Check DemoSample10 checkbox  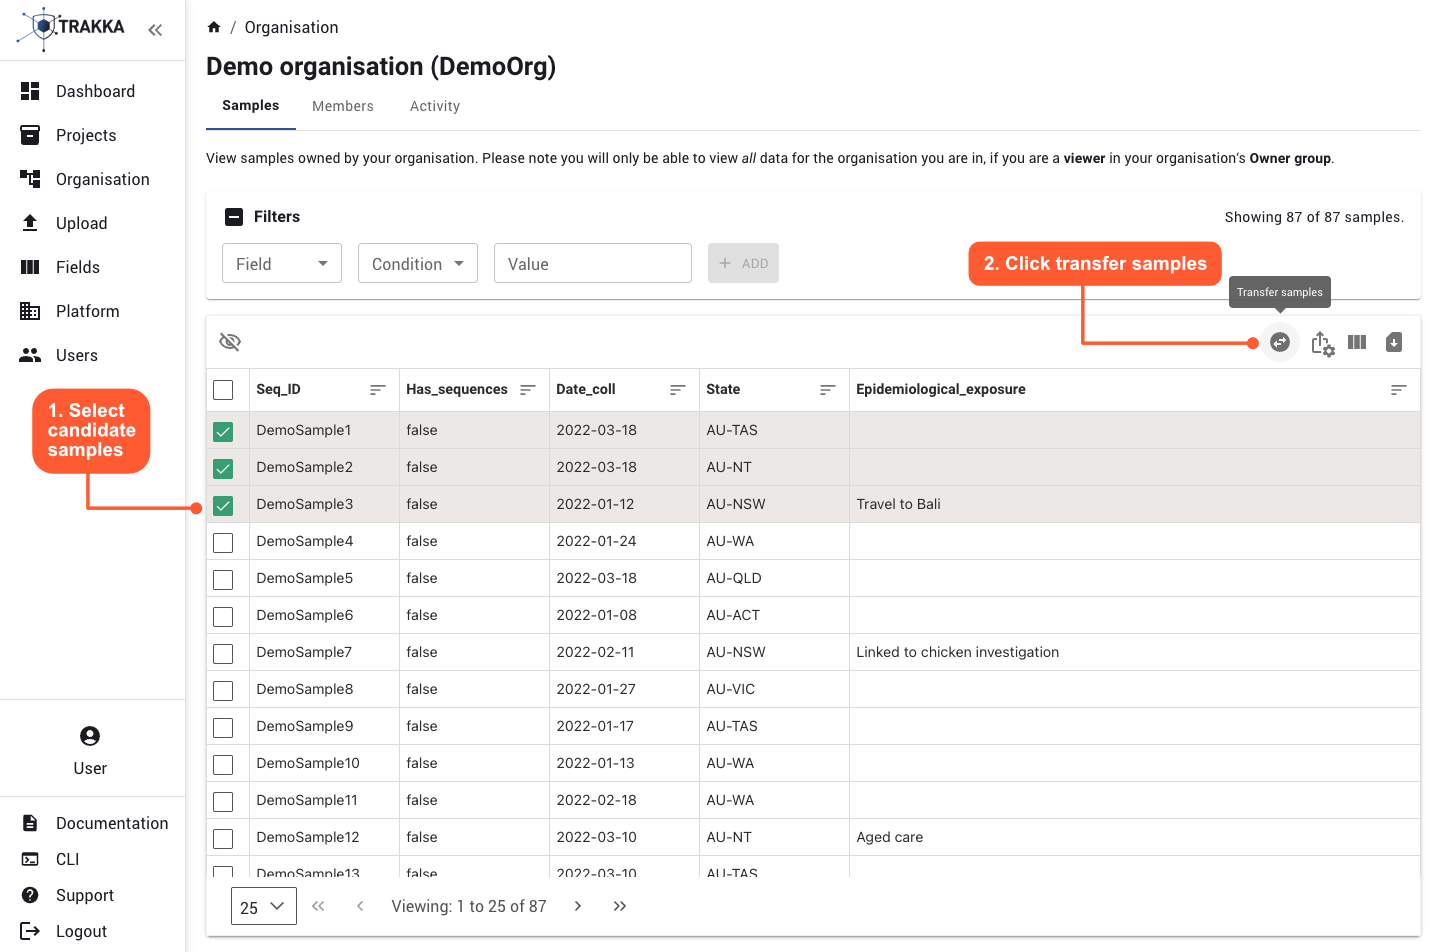click(x=223, y=764)
